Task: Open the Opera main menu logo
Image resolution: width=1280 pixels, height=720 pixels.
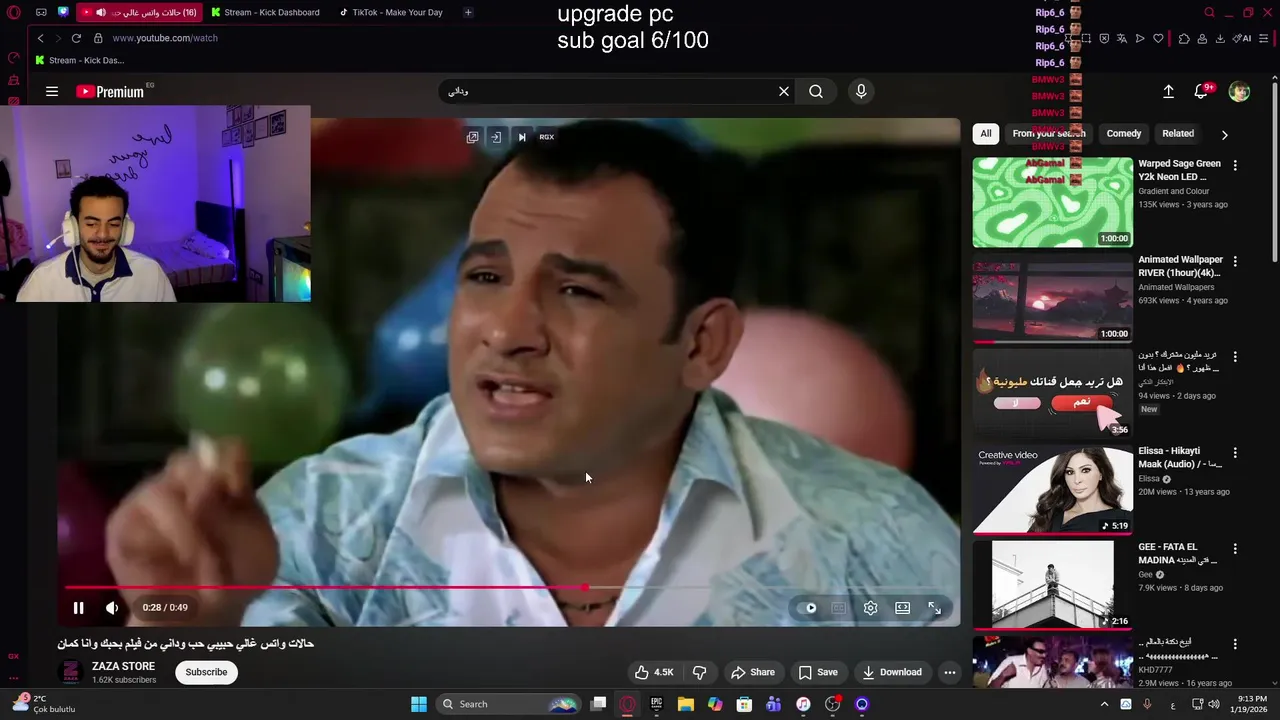Action: click(x=12, y=12)
